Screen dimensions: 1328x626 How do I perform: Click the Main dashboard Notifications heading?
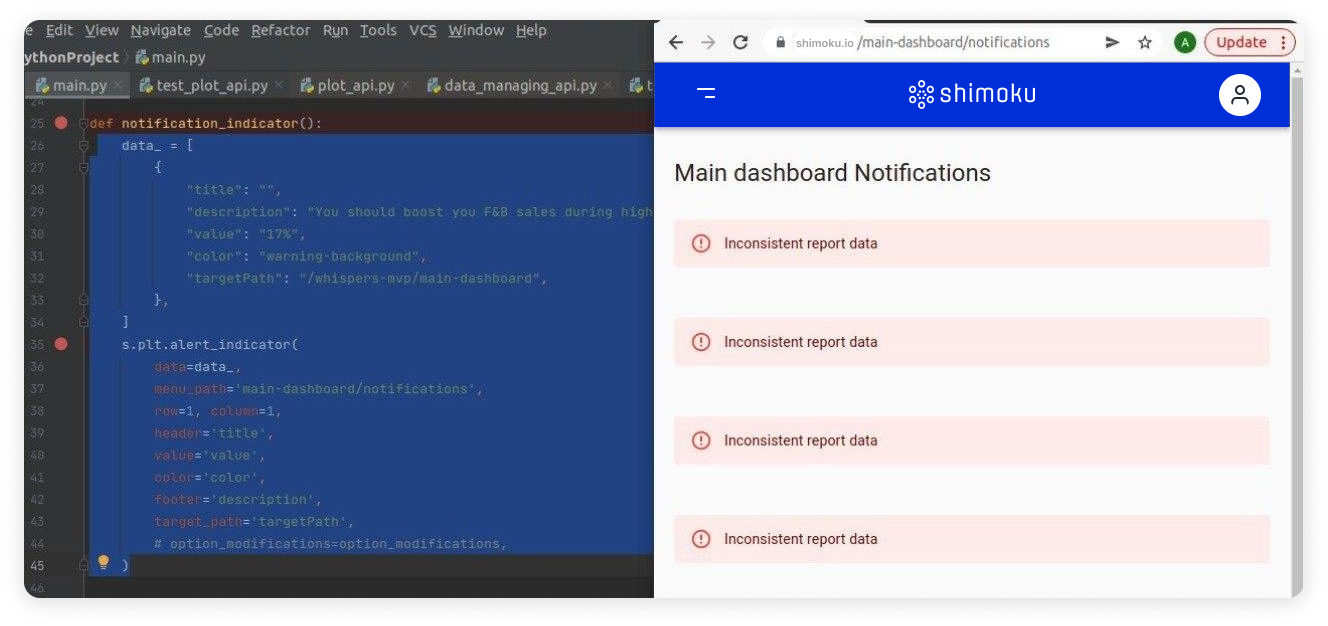pos(832,173)
